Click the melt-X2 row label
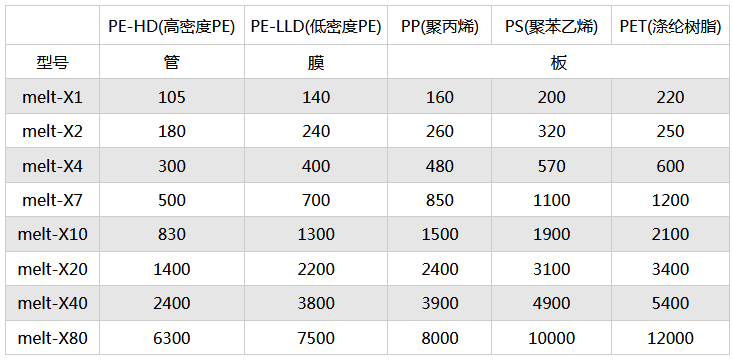 coord(52,131)
